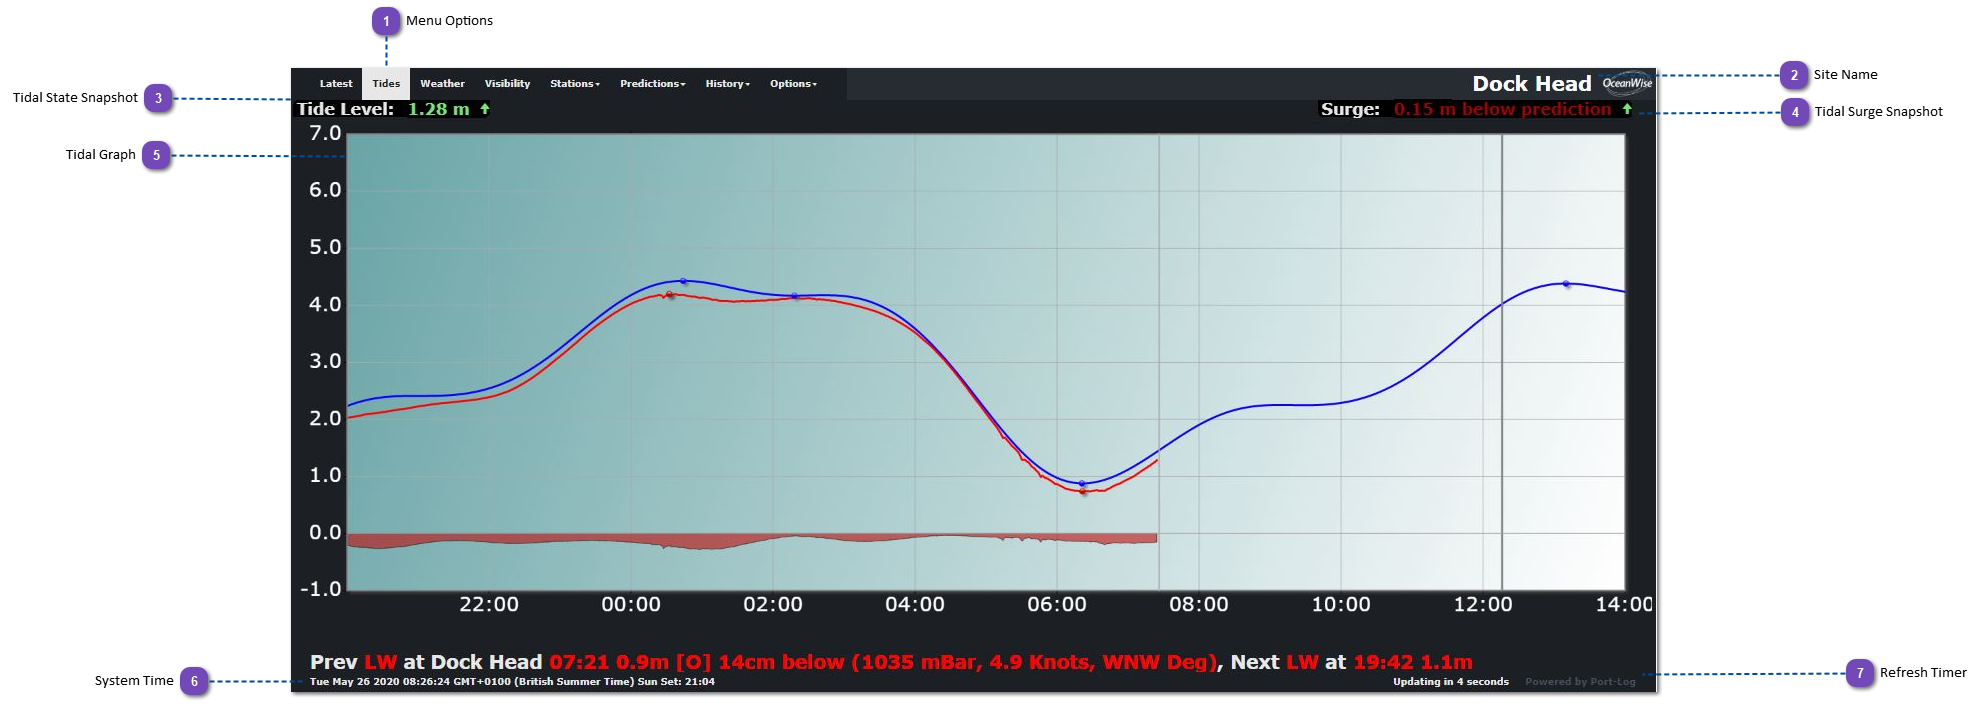Image resolution: width=1984 pixels, height=706 pixels.
Task: Click callout badge 4 for Tidal Surge Snapshot
Action: [x=1795, y=112]
